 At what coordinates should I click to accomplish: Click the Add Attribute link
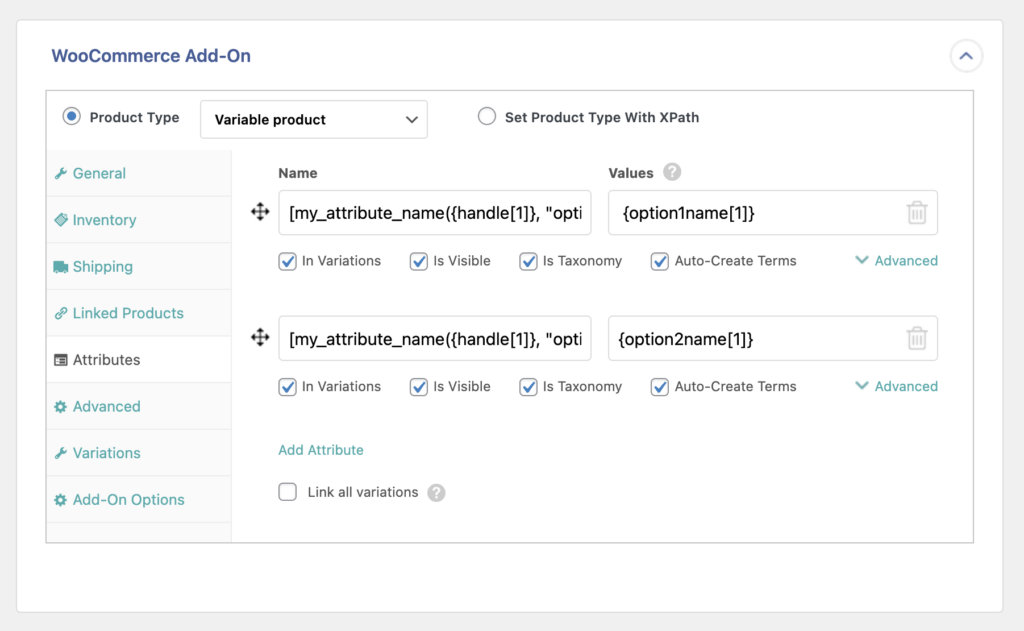(321, 450)
